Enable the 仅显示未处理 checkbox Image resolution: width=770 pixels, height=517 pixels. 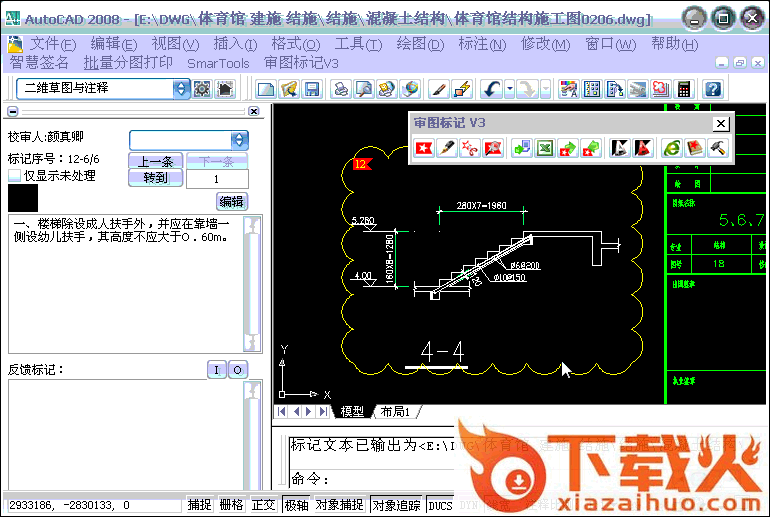click(15, 175)
